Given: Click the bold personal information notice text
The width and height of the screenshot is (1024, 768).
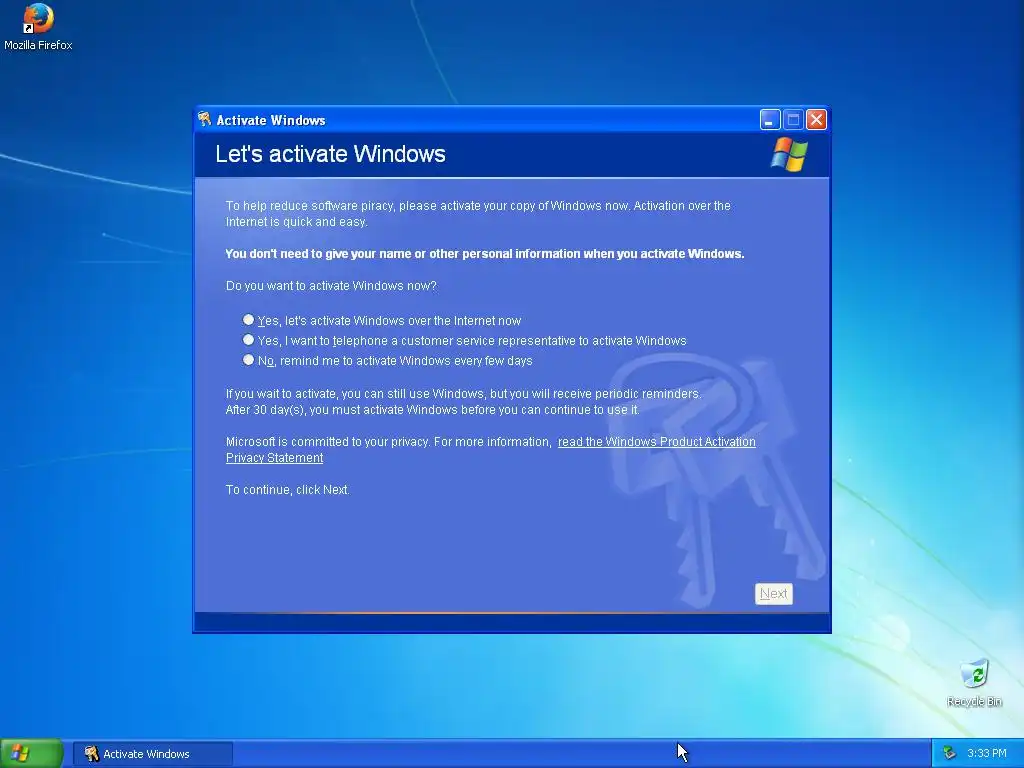Looking at the screenshot, I should pyautogui.click(x=485, y=254).
